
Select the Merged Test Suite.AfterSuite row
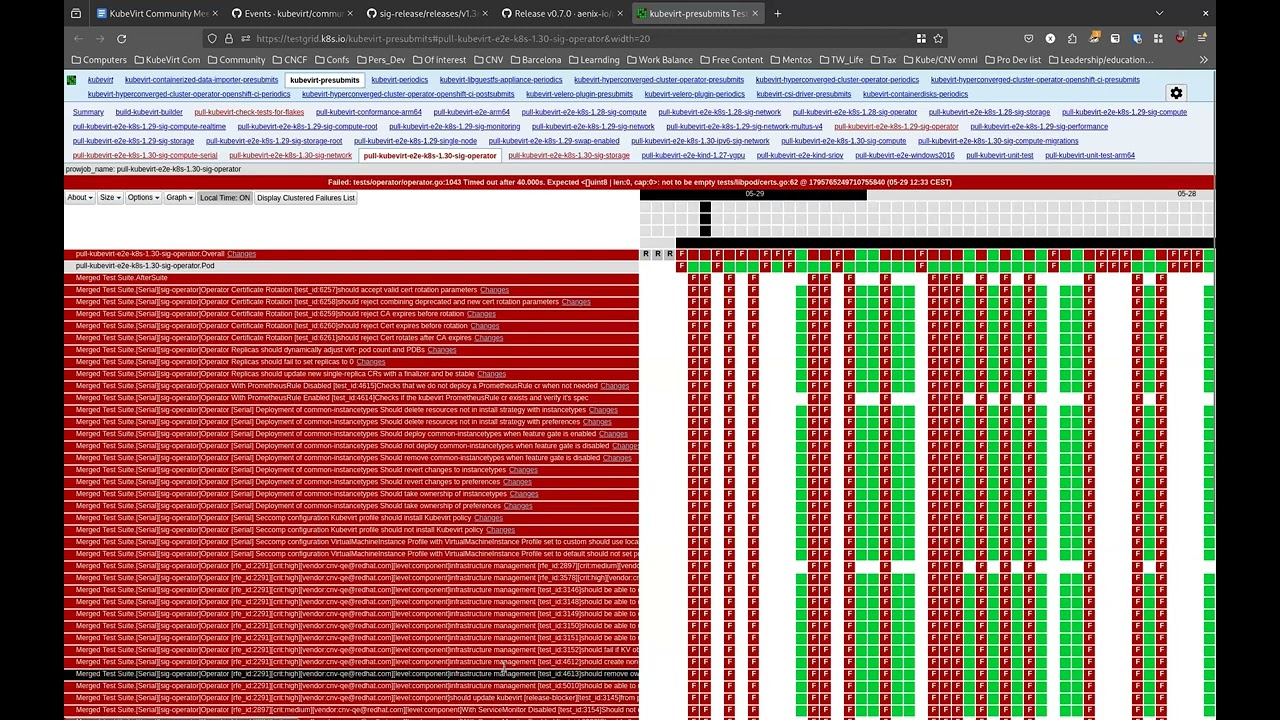351,278
